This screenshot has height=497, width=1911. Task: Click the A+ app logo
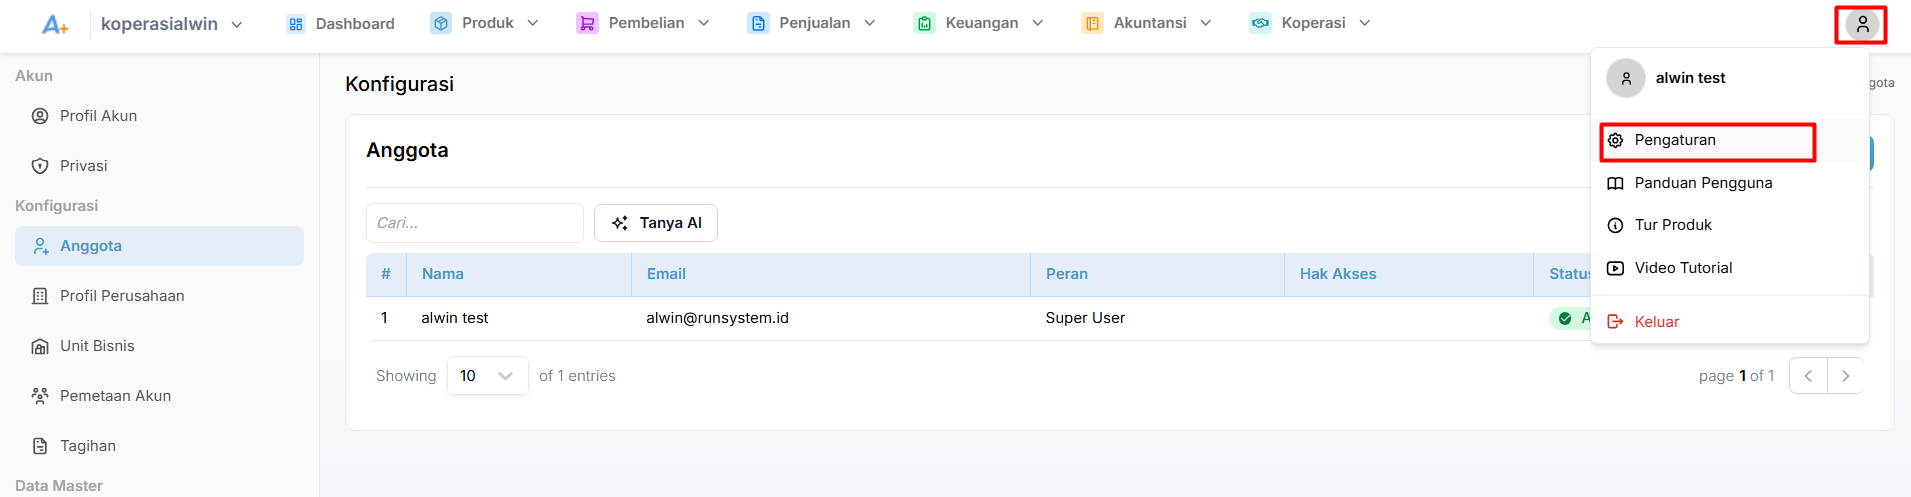55,24
